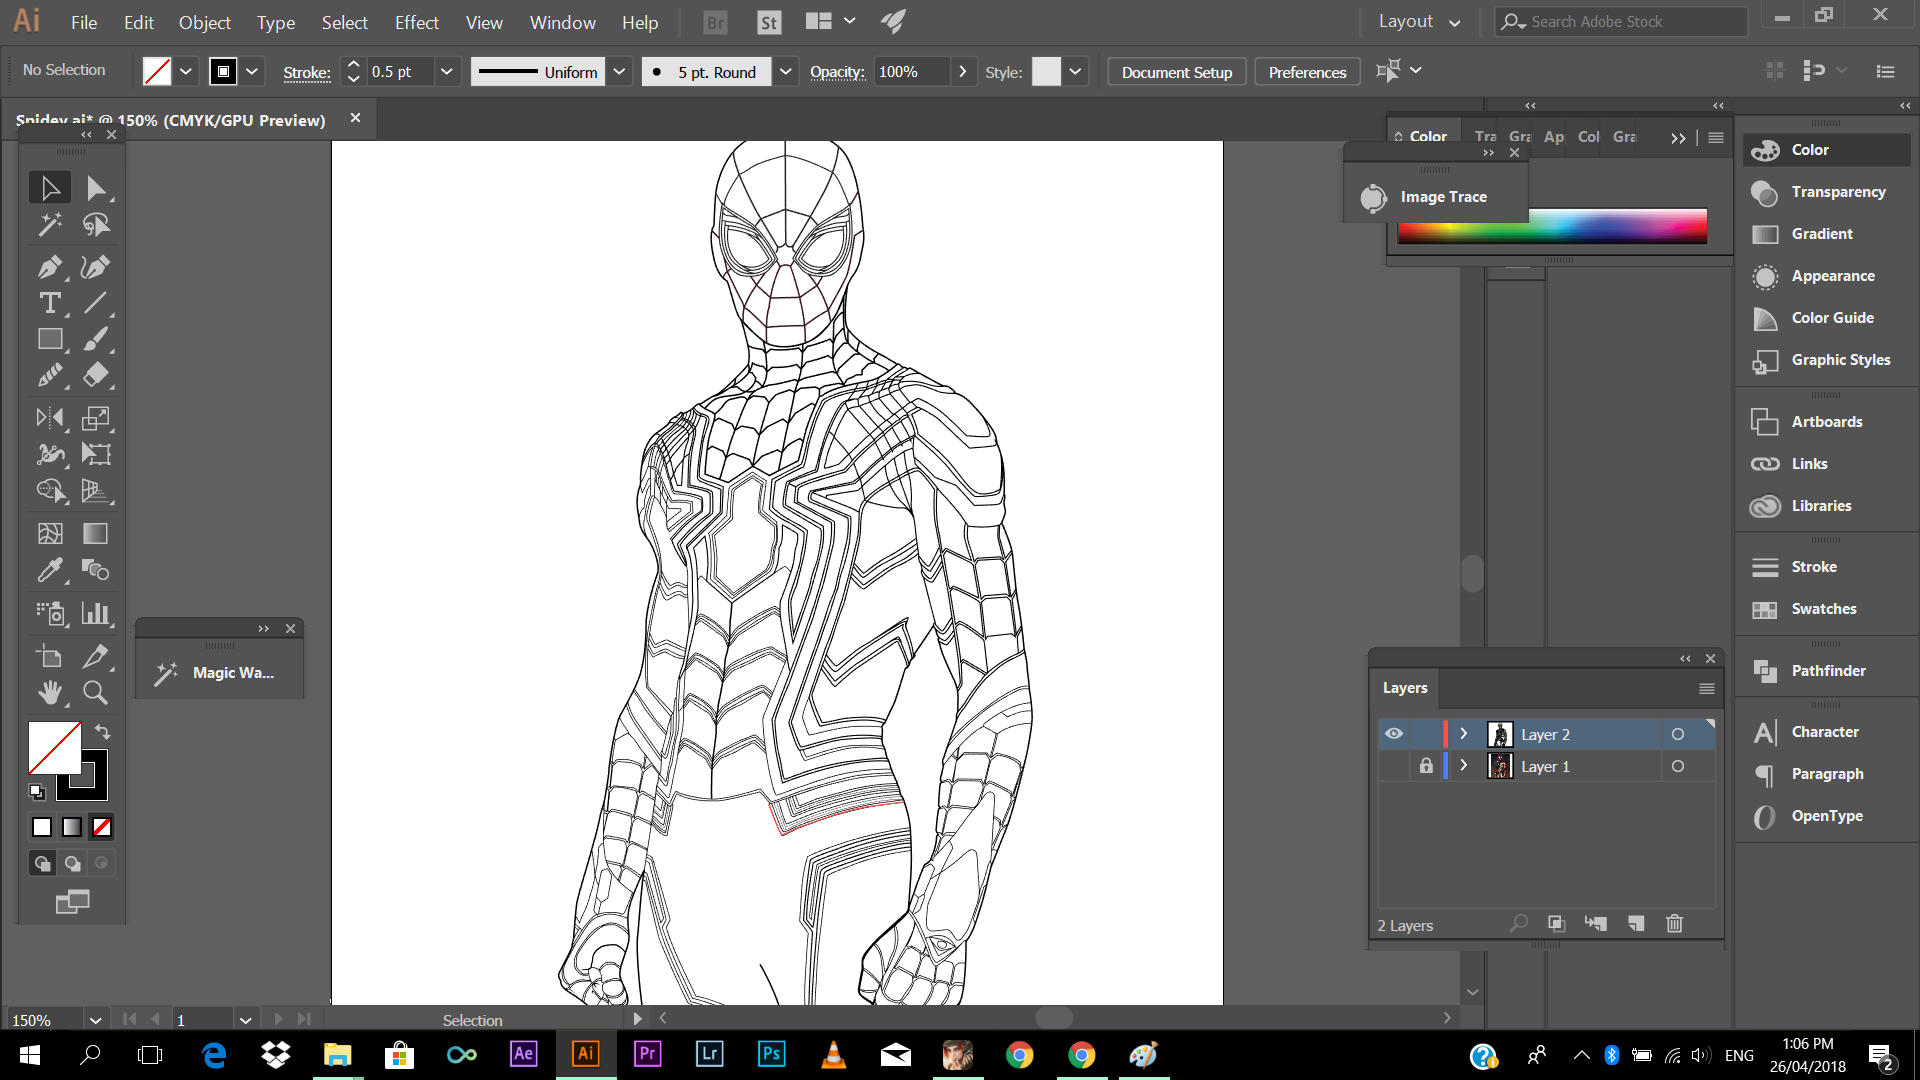Select the Eyedropper tool
The height and width of the screenshot is (1080, 1920).
click(50, 570)
